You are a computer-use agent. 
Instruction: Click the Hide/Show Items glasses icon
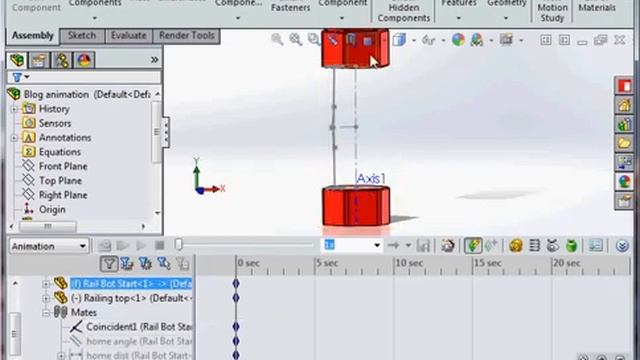click(429, 40)
